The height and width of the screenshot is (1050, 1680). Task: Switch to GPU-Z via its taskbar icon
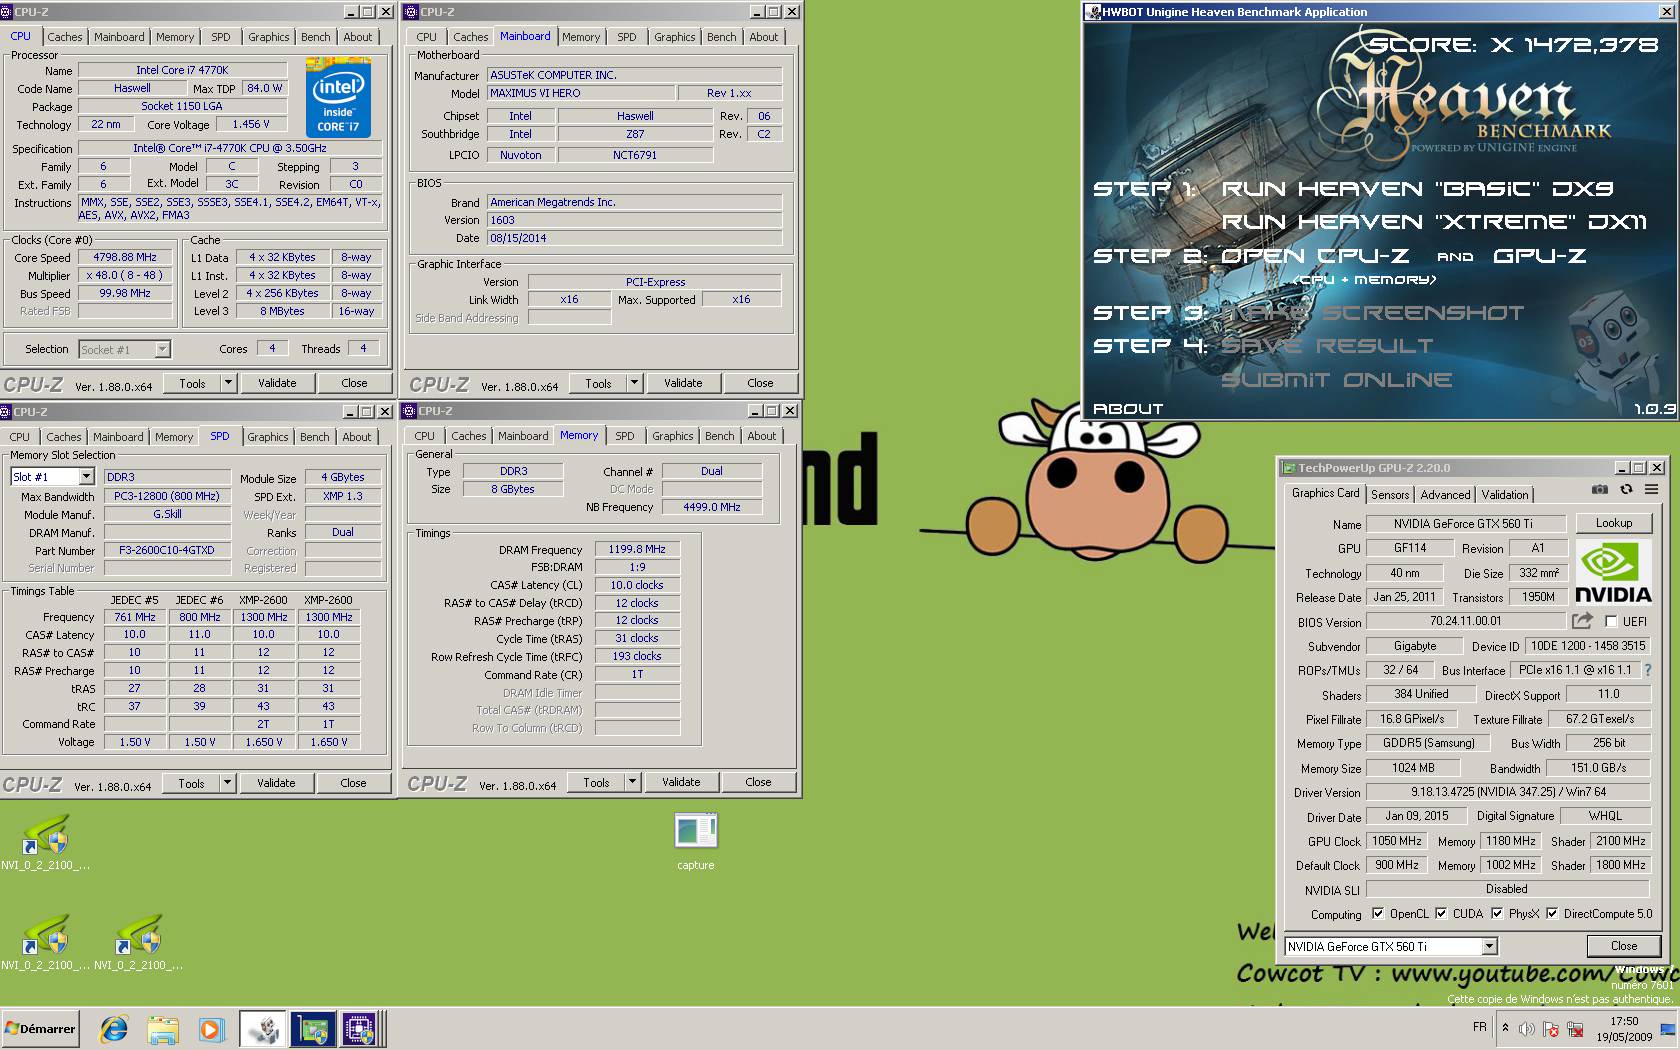tap(312, 1029)
